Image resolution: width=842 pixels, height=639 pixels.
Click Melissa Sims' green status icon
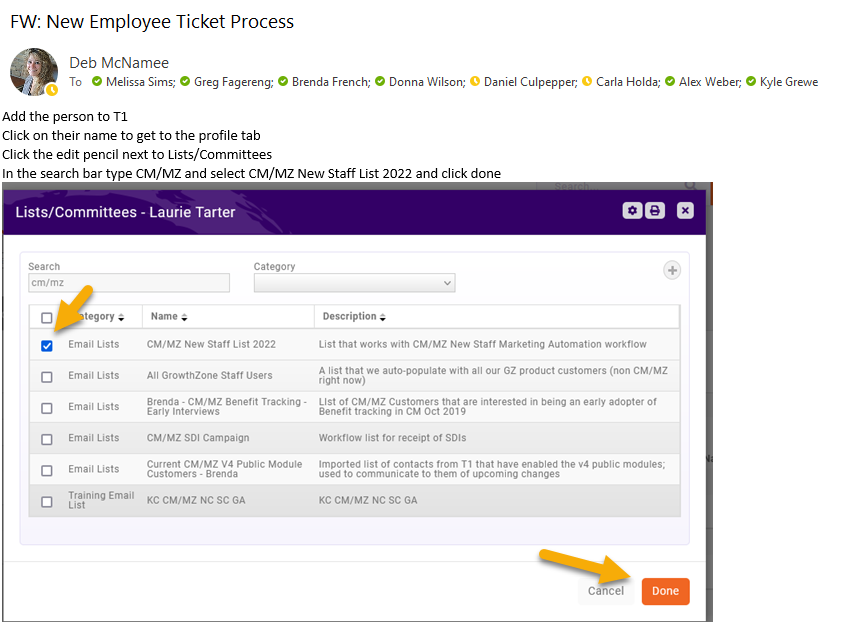click(x=97, y=82)
